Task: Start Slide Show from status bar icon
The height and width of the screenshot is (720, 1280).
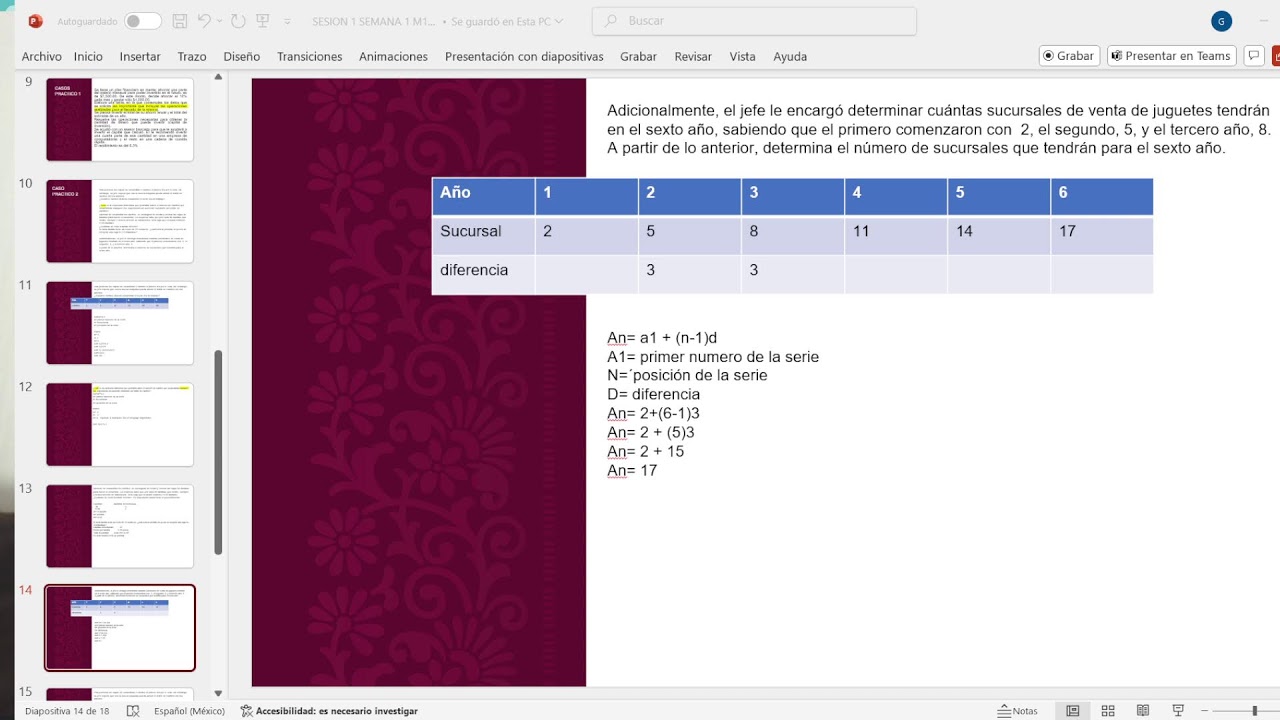Action: click(x=1178, y=711)
